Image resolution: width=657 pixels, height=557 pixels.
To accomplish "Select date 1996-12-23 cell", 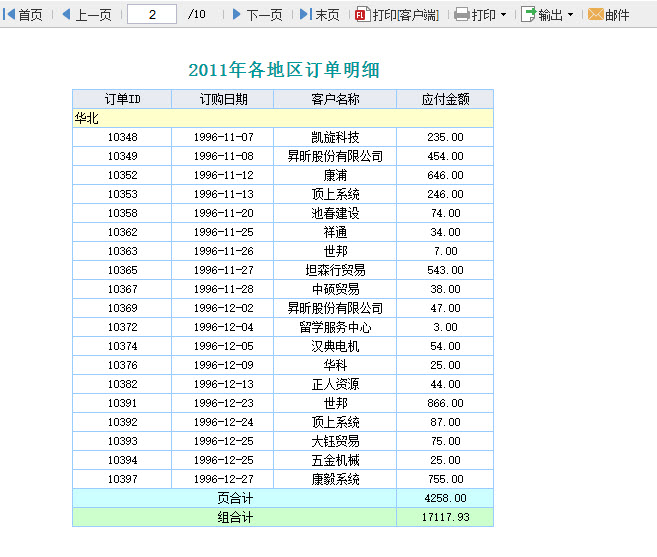I will pyautogui.click(x=222, y=403).
